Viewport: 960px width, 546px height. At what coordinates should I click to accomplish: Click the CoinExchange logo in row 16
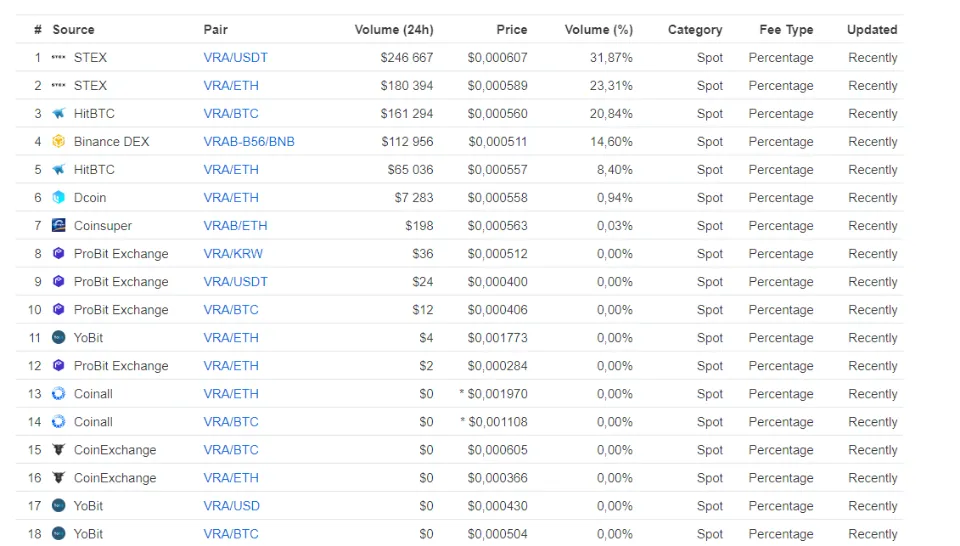(x=58, y=478)
